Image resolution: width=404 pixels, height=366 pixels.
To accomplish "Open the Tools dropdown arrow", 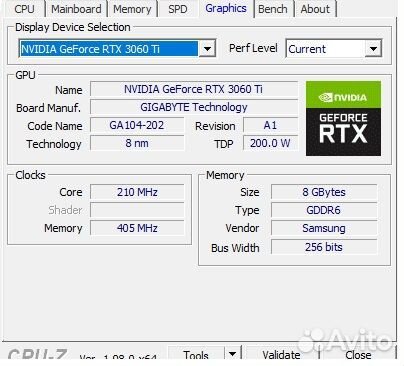I will coord(232,354).
